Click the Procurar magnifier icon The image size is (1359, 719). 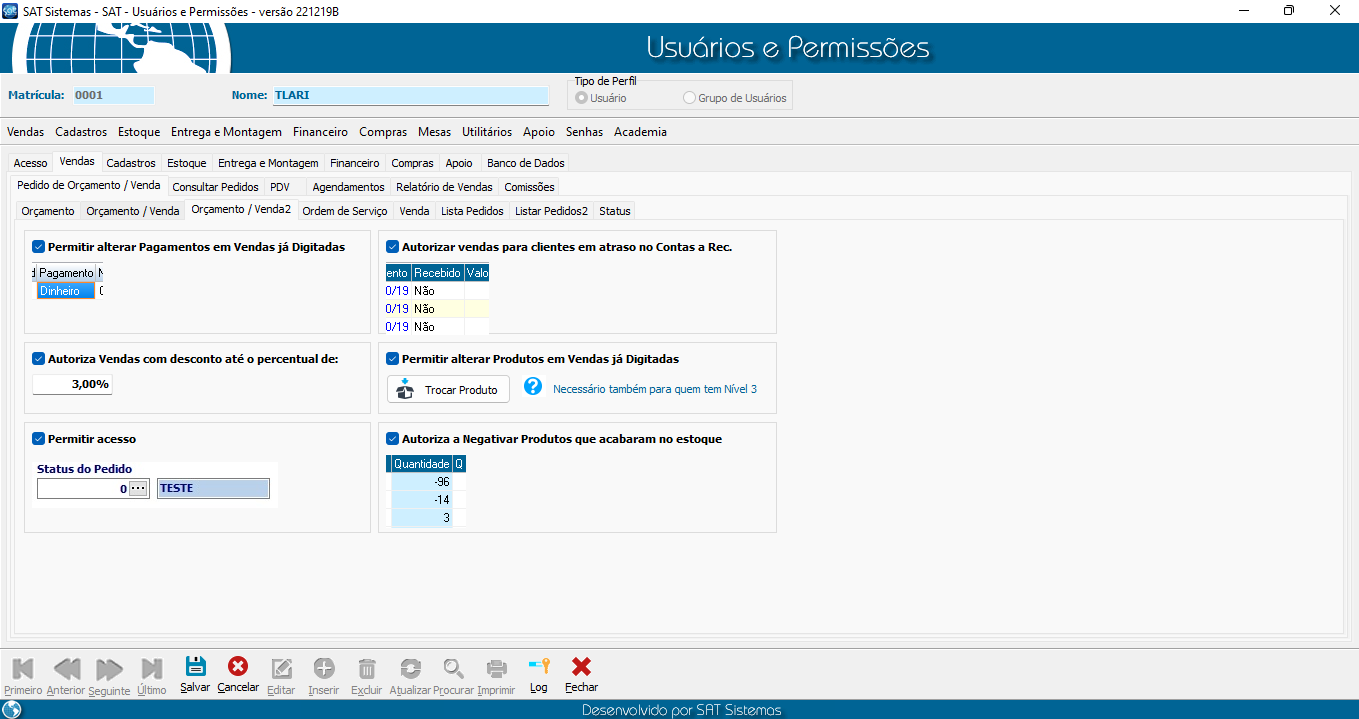tap(454, 668)
